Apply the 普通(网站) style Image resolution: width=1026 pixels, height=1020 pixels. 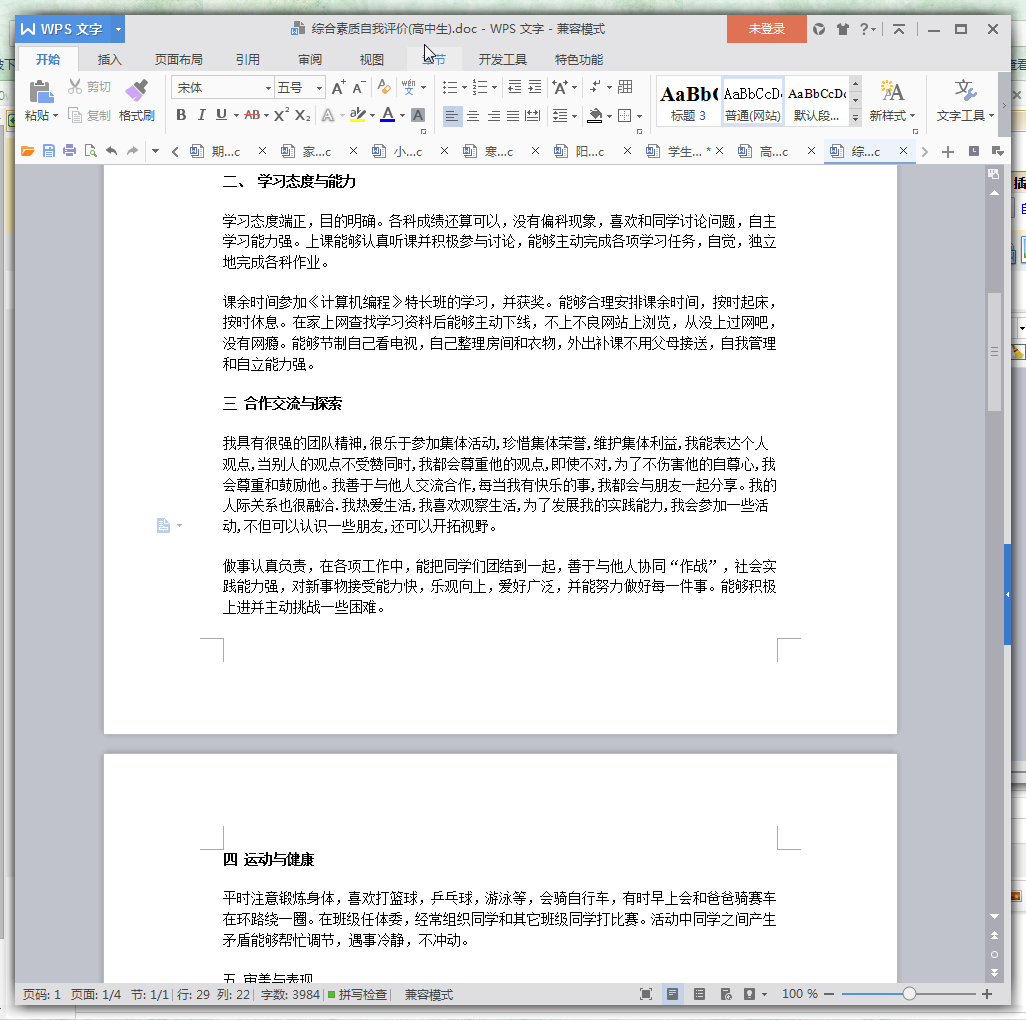click(752, 102)
